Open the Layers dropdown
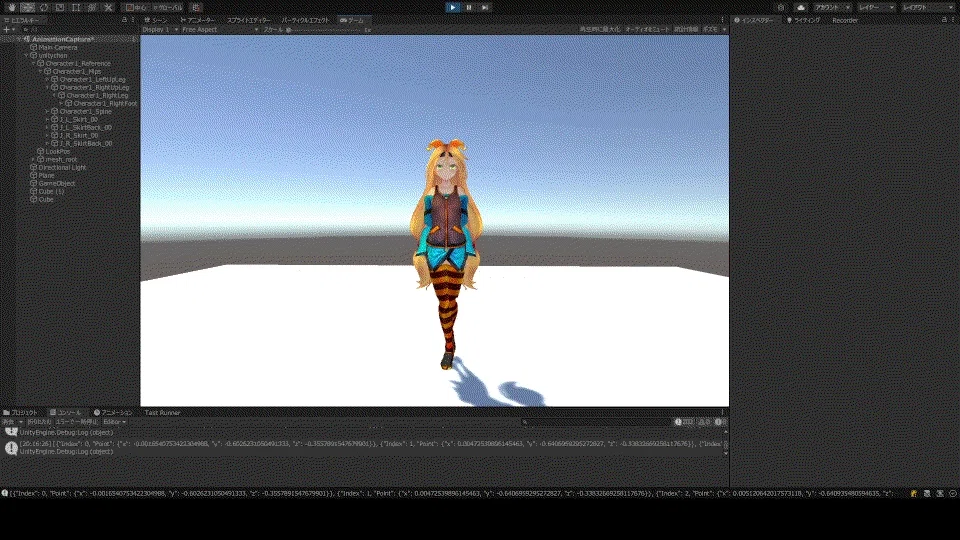This screenshot has width=960, height=540. point(876,7)
